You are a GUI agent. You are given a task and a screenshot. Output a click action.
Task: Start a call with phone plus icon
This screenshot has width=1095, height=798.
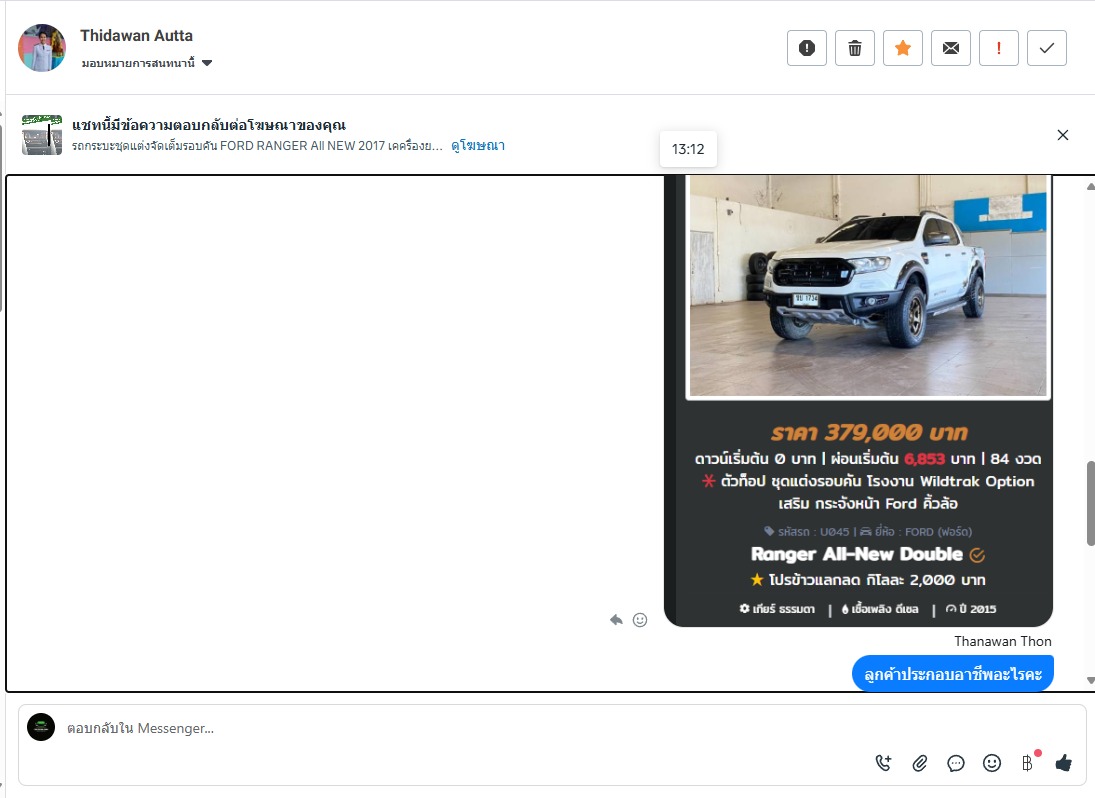point(883,763)
